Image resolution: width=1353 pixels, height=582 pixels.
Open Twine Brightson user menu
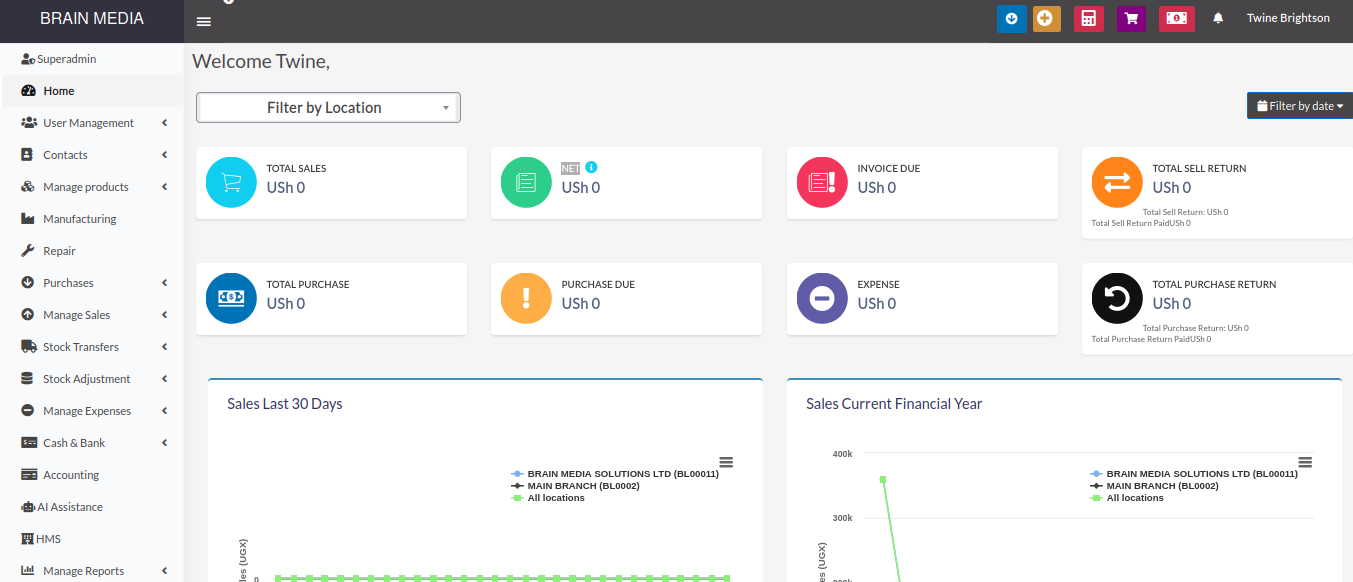(1288, 18)
